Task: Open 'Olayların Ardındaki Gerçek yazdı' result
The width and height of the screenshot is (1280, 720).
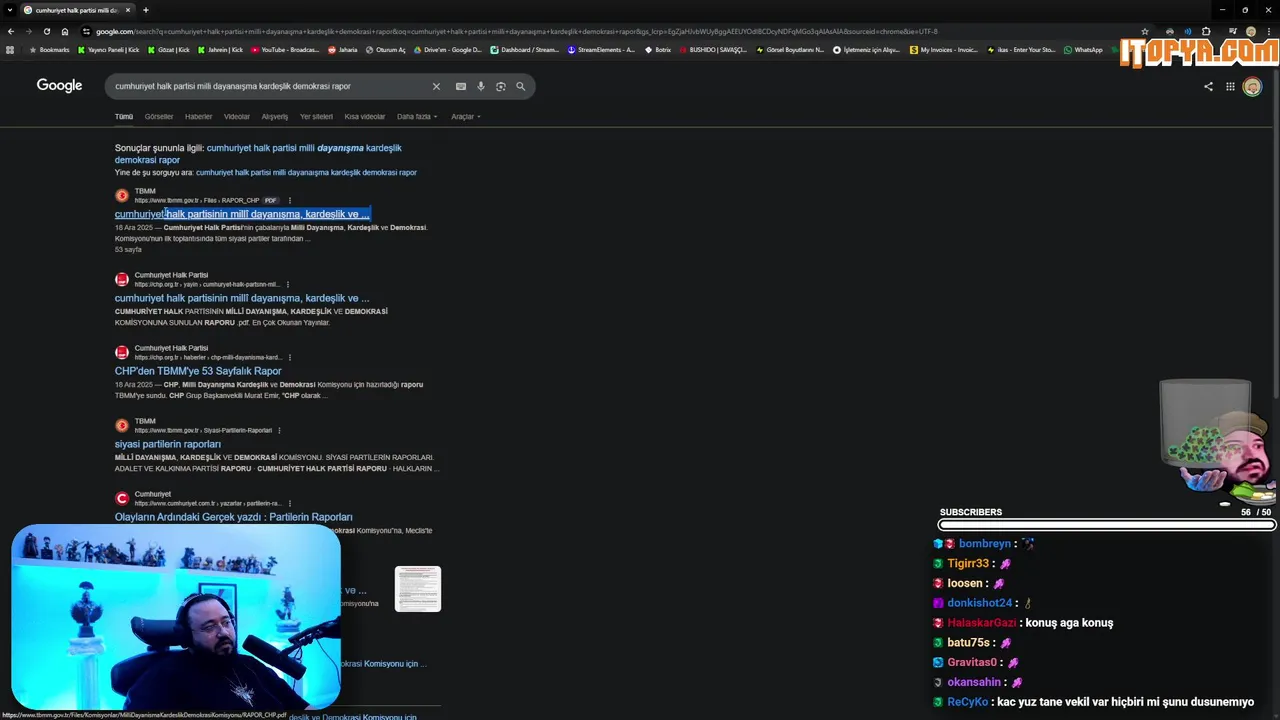Action: click(x=233, y=517)
